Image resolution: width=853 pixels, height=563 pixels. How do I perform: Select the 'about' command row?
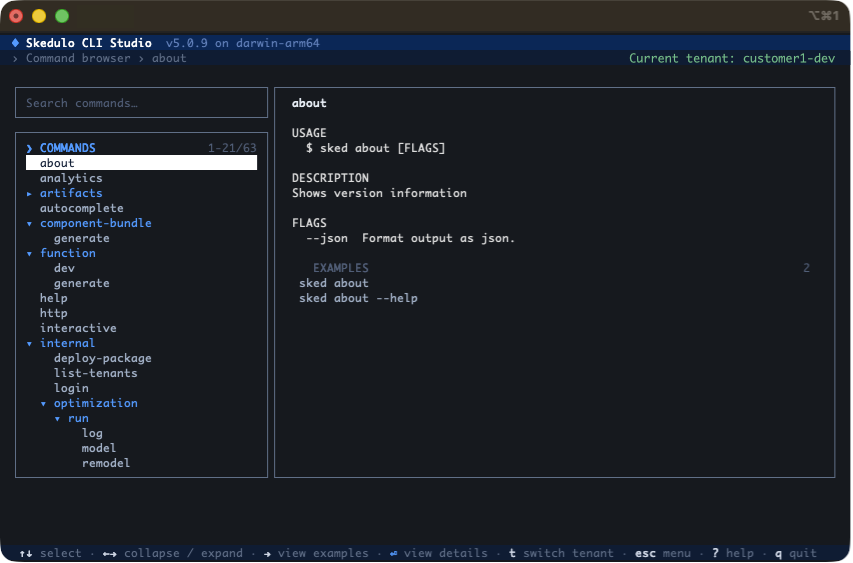[x=141, y=163]
